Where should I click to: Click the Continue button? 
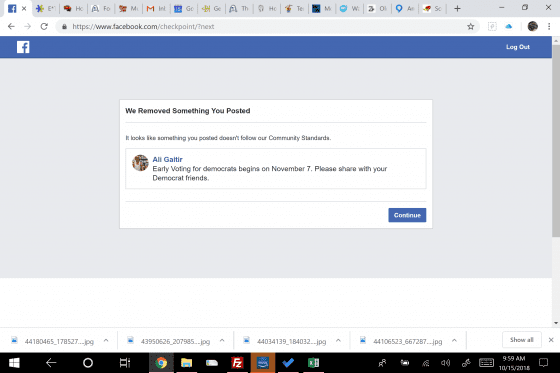[x=407, y=215]
